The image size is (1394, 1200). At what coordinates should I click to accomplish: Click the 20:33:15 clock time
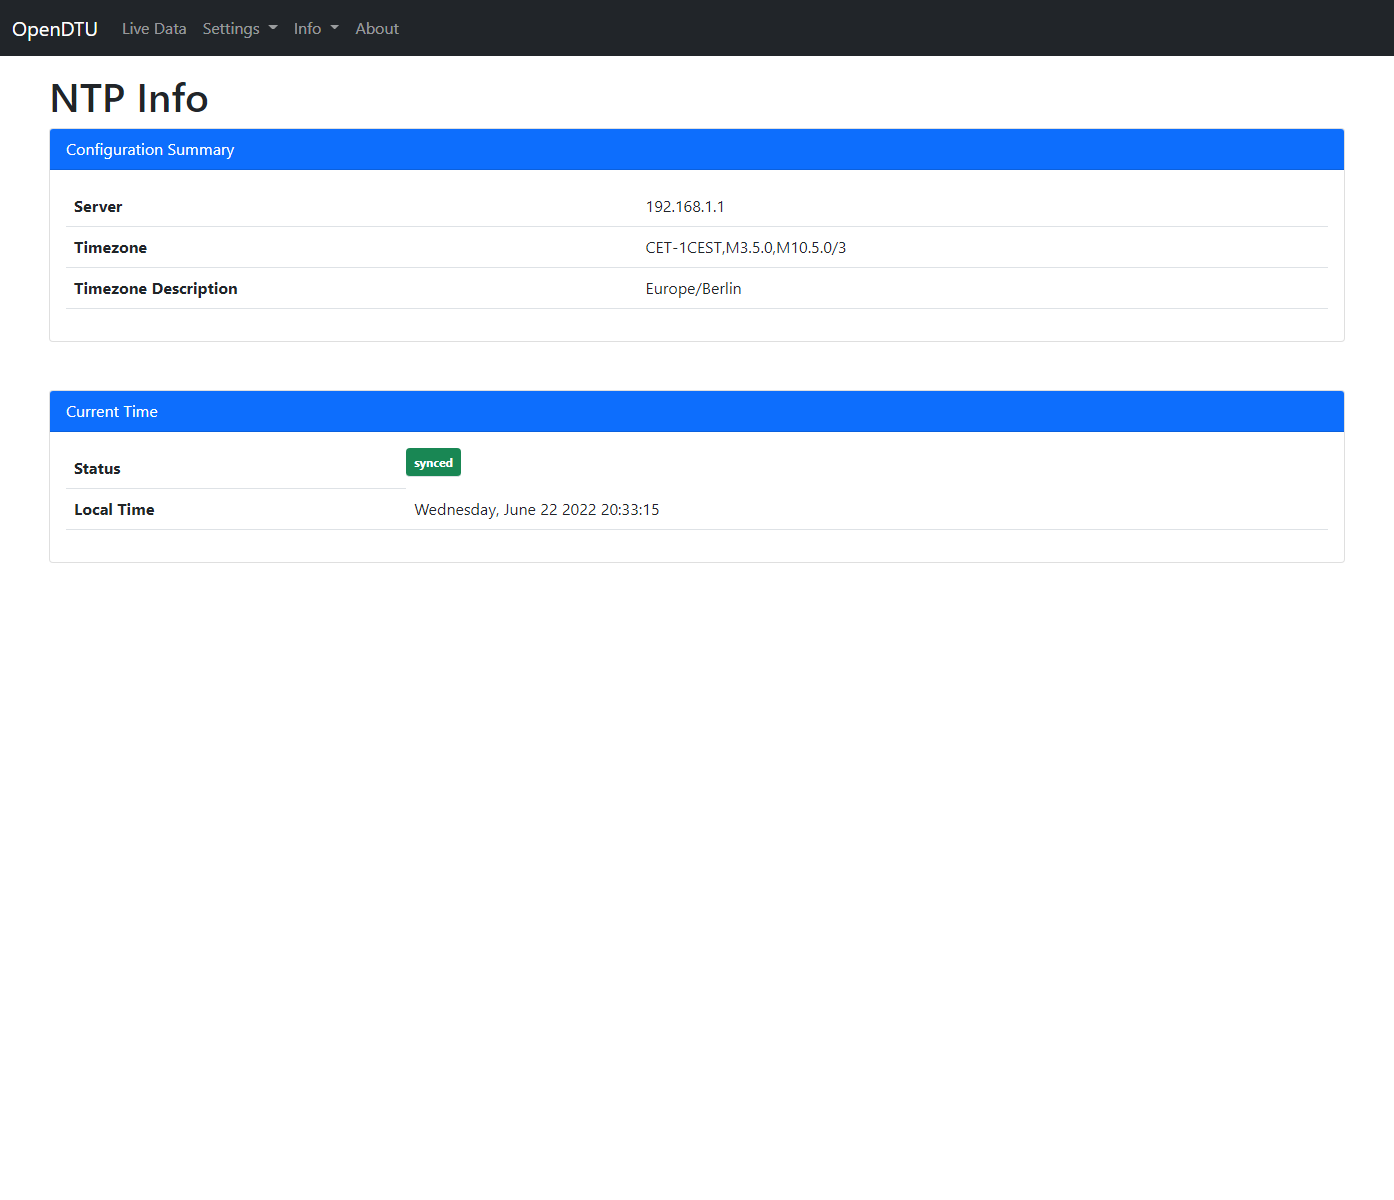pos(630,510)
